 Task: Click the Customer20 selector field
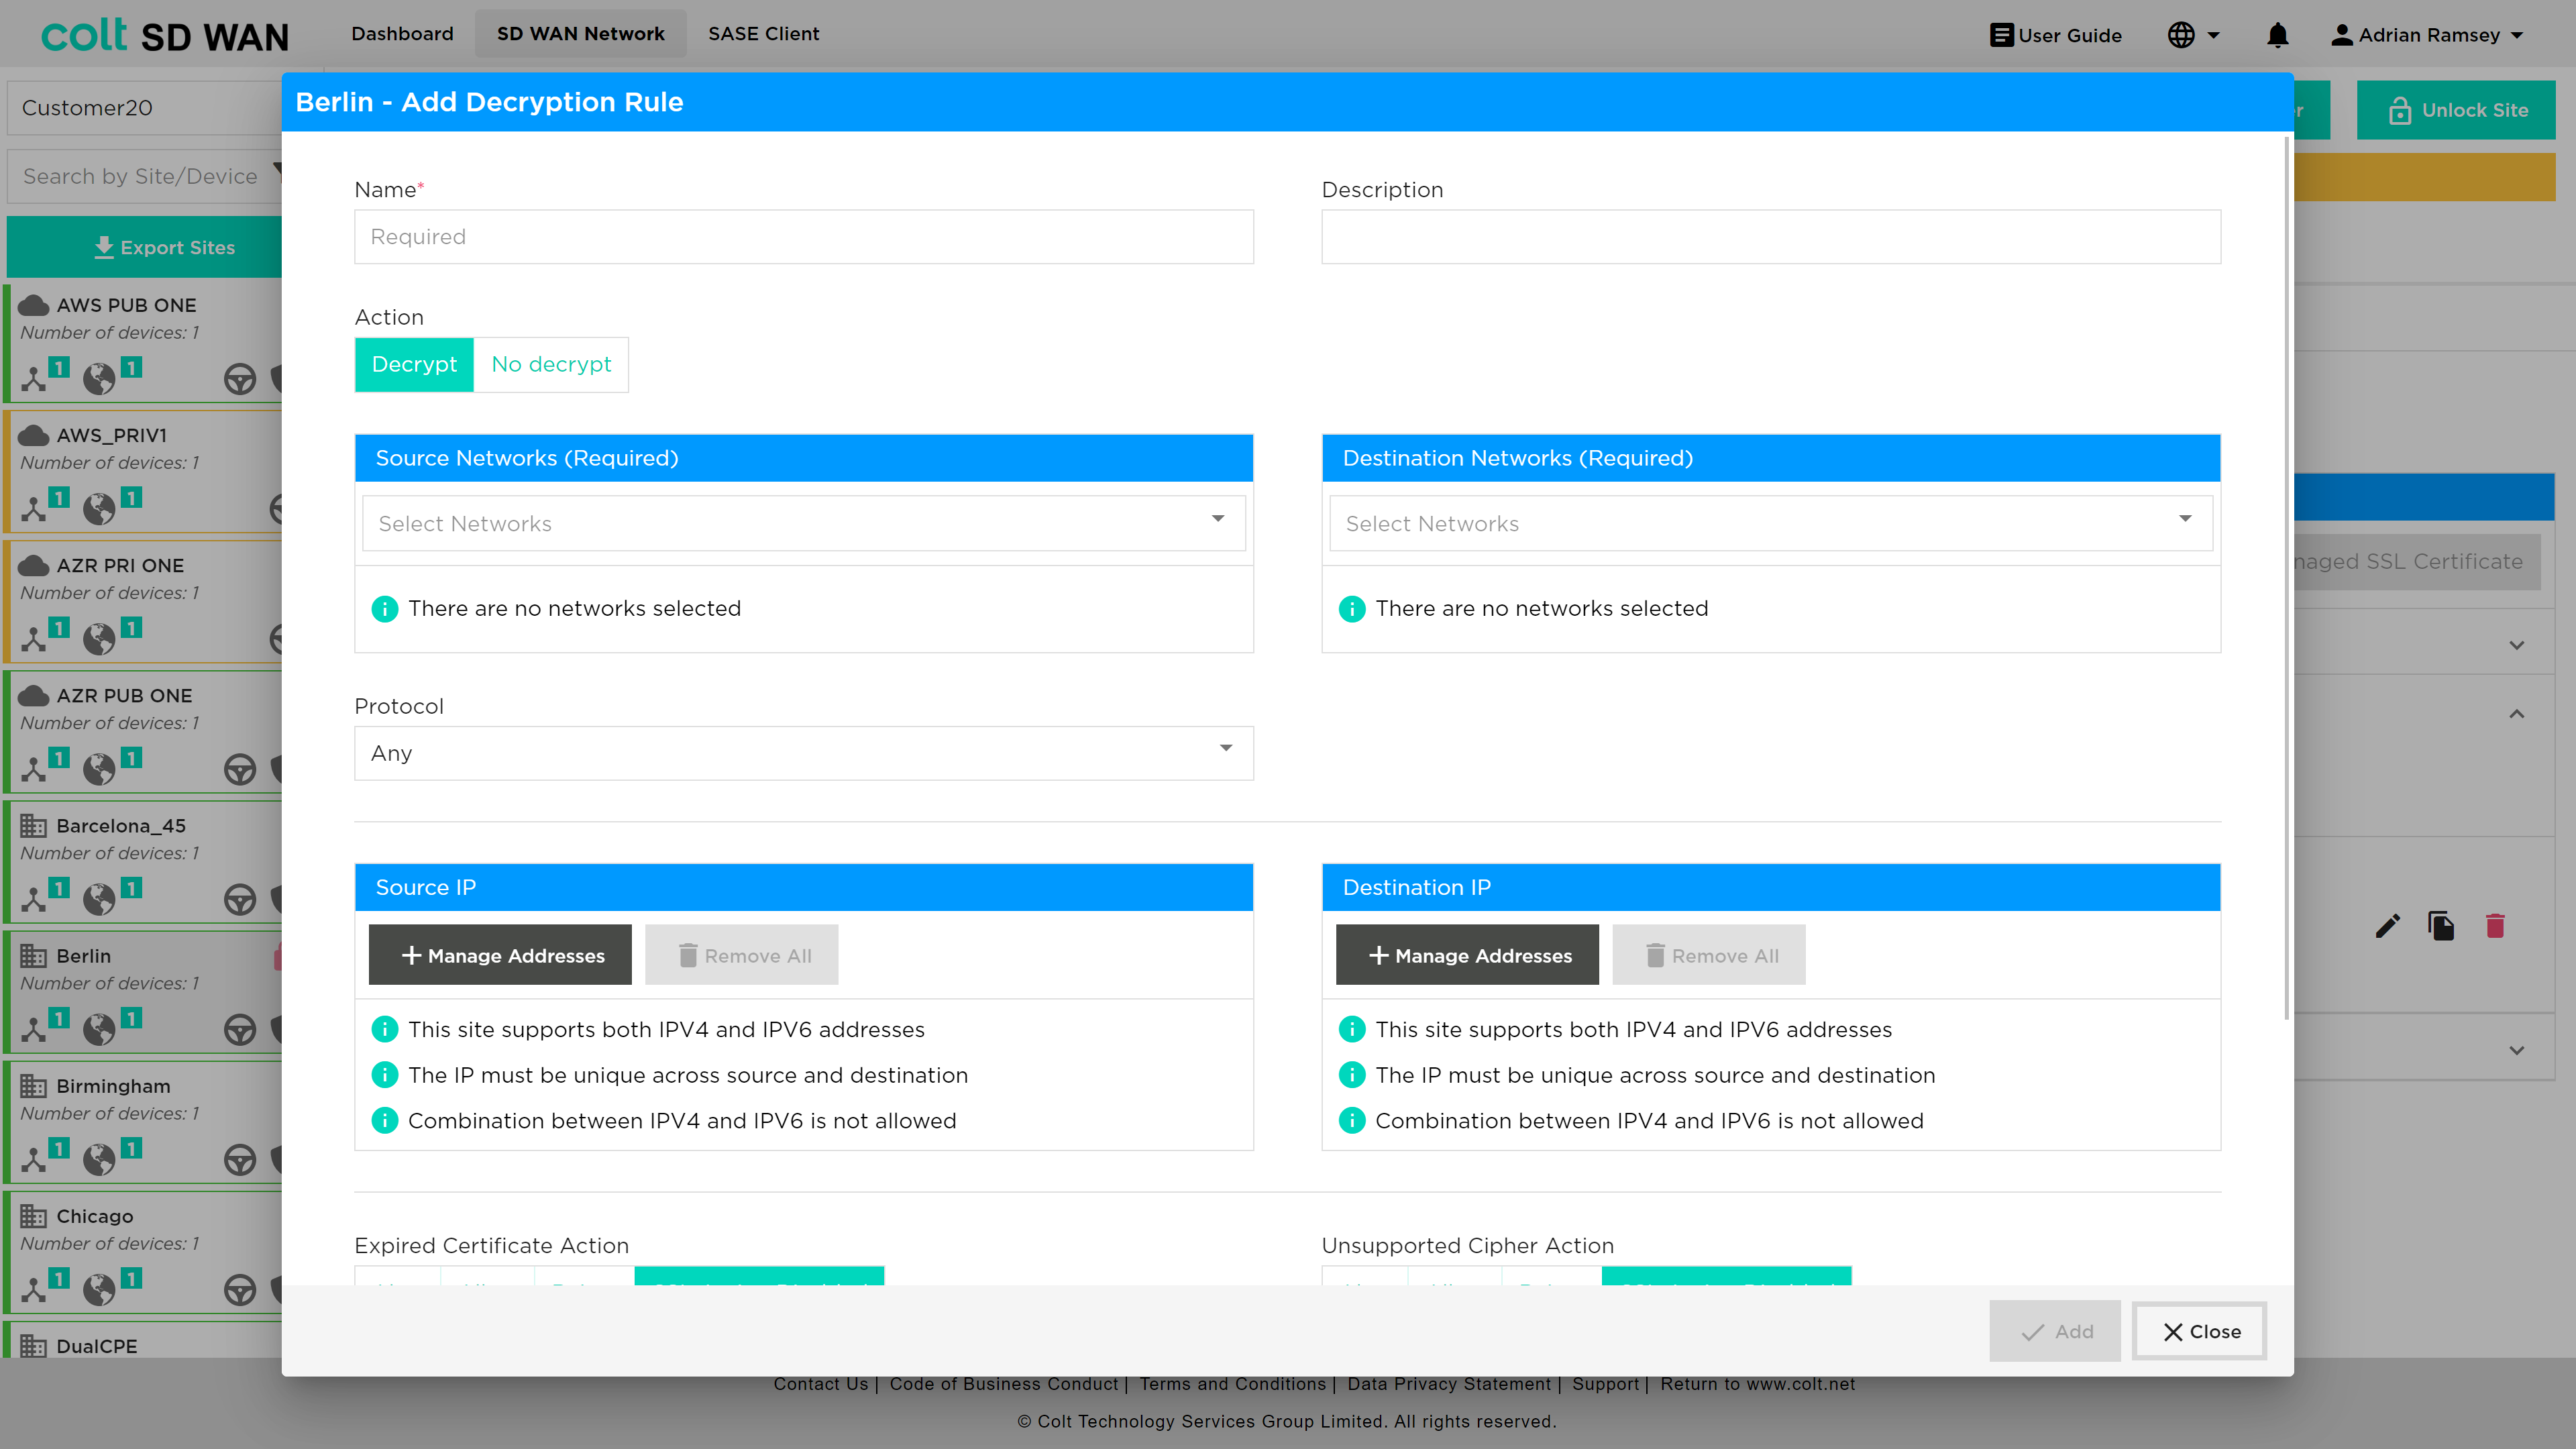145,108
